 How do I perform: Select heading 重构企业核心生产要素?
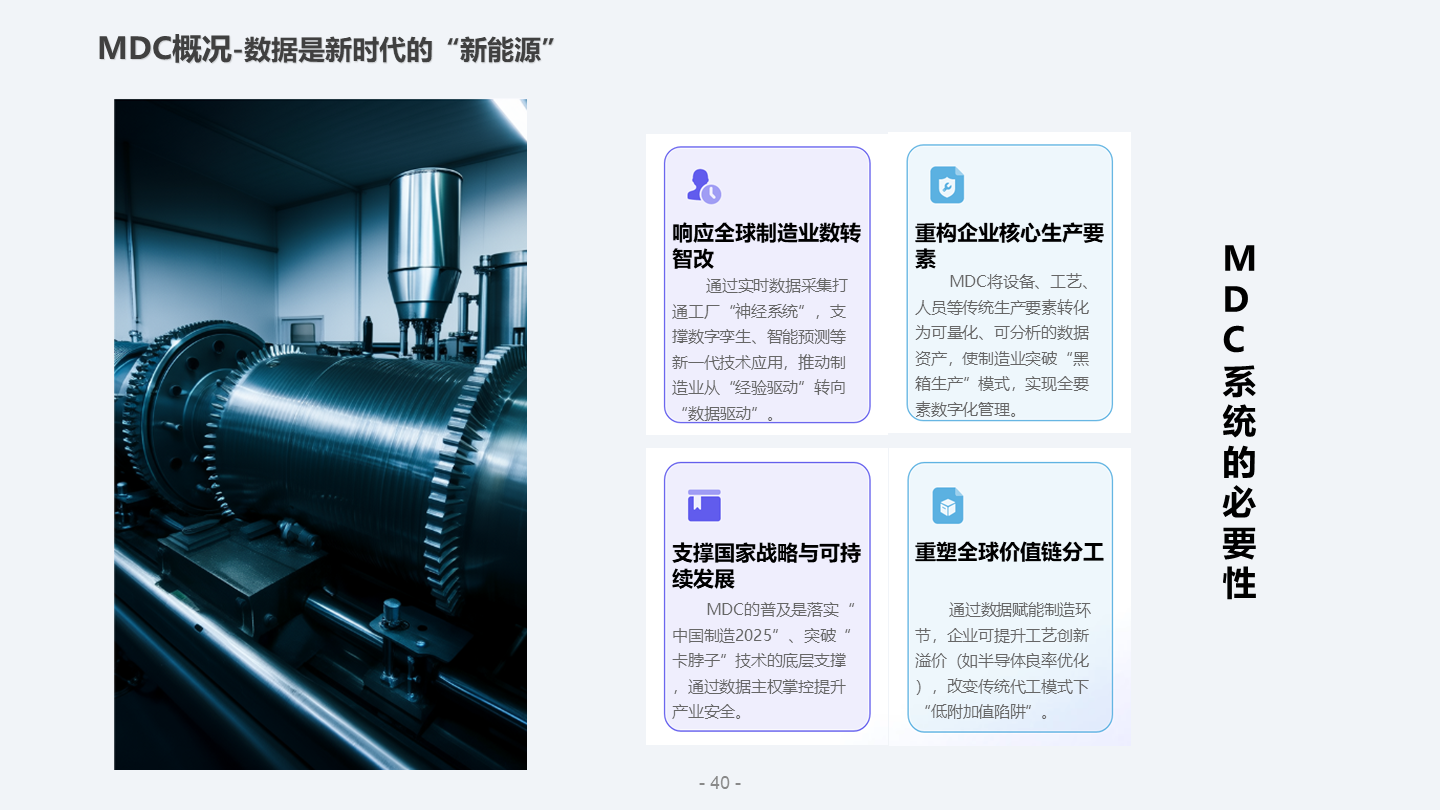click(x=1006, y=242)
